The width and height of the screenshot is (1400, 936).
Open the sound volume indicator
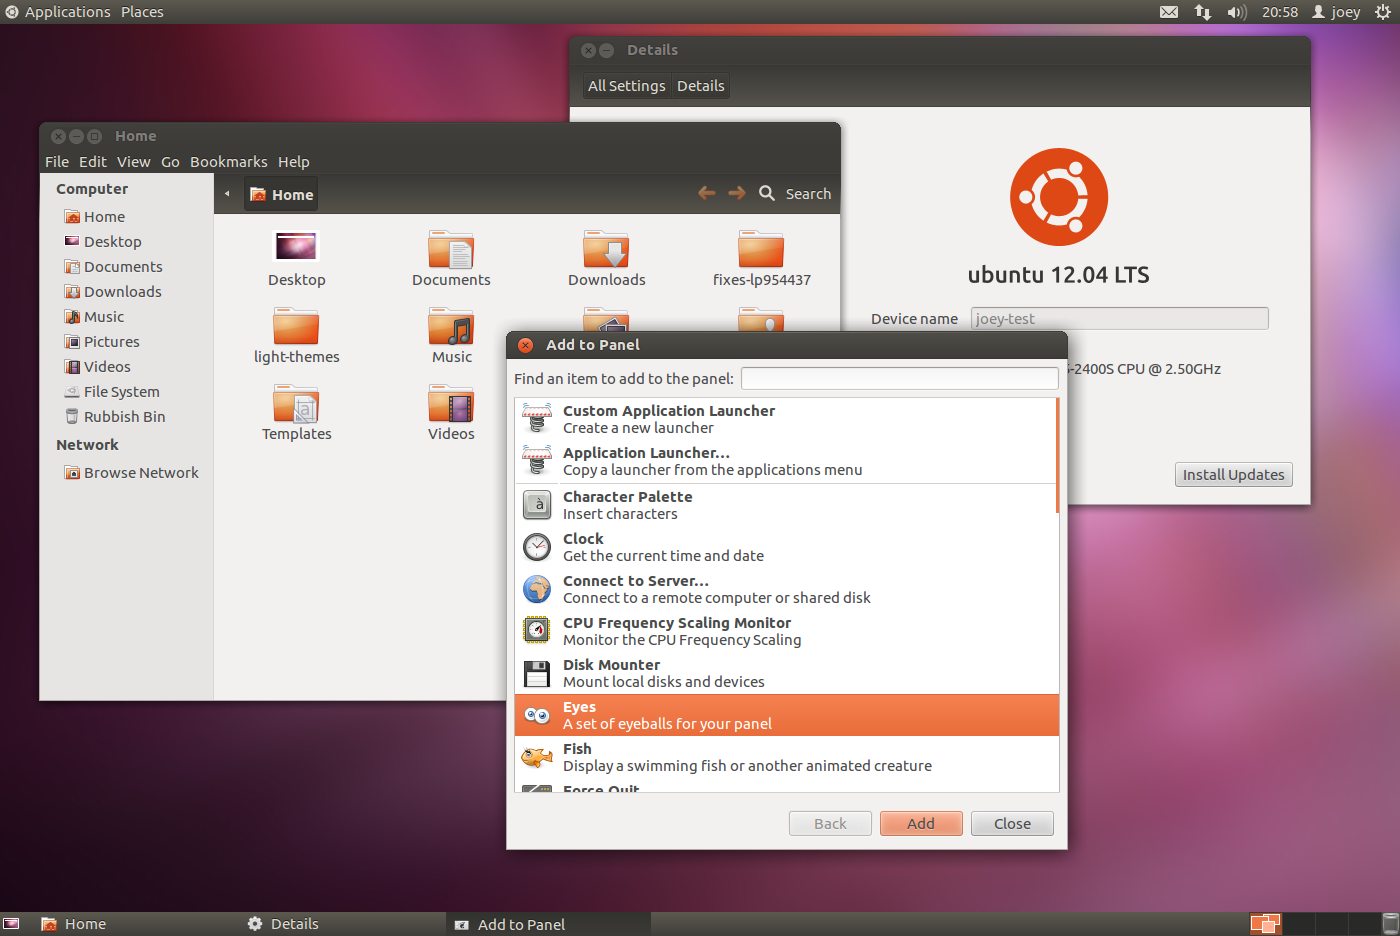(x=1237, y=12)
